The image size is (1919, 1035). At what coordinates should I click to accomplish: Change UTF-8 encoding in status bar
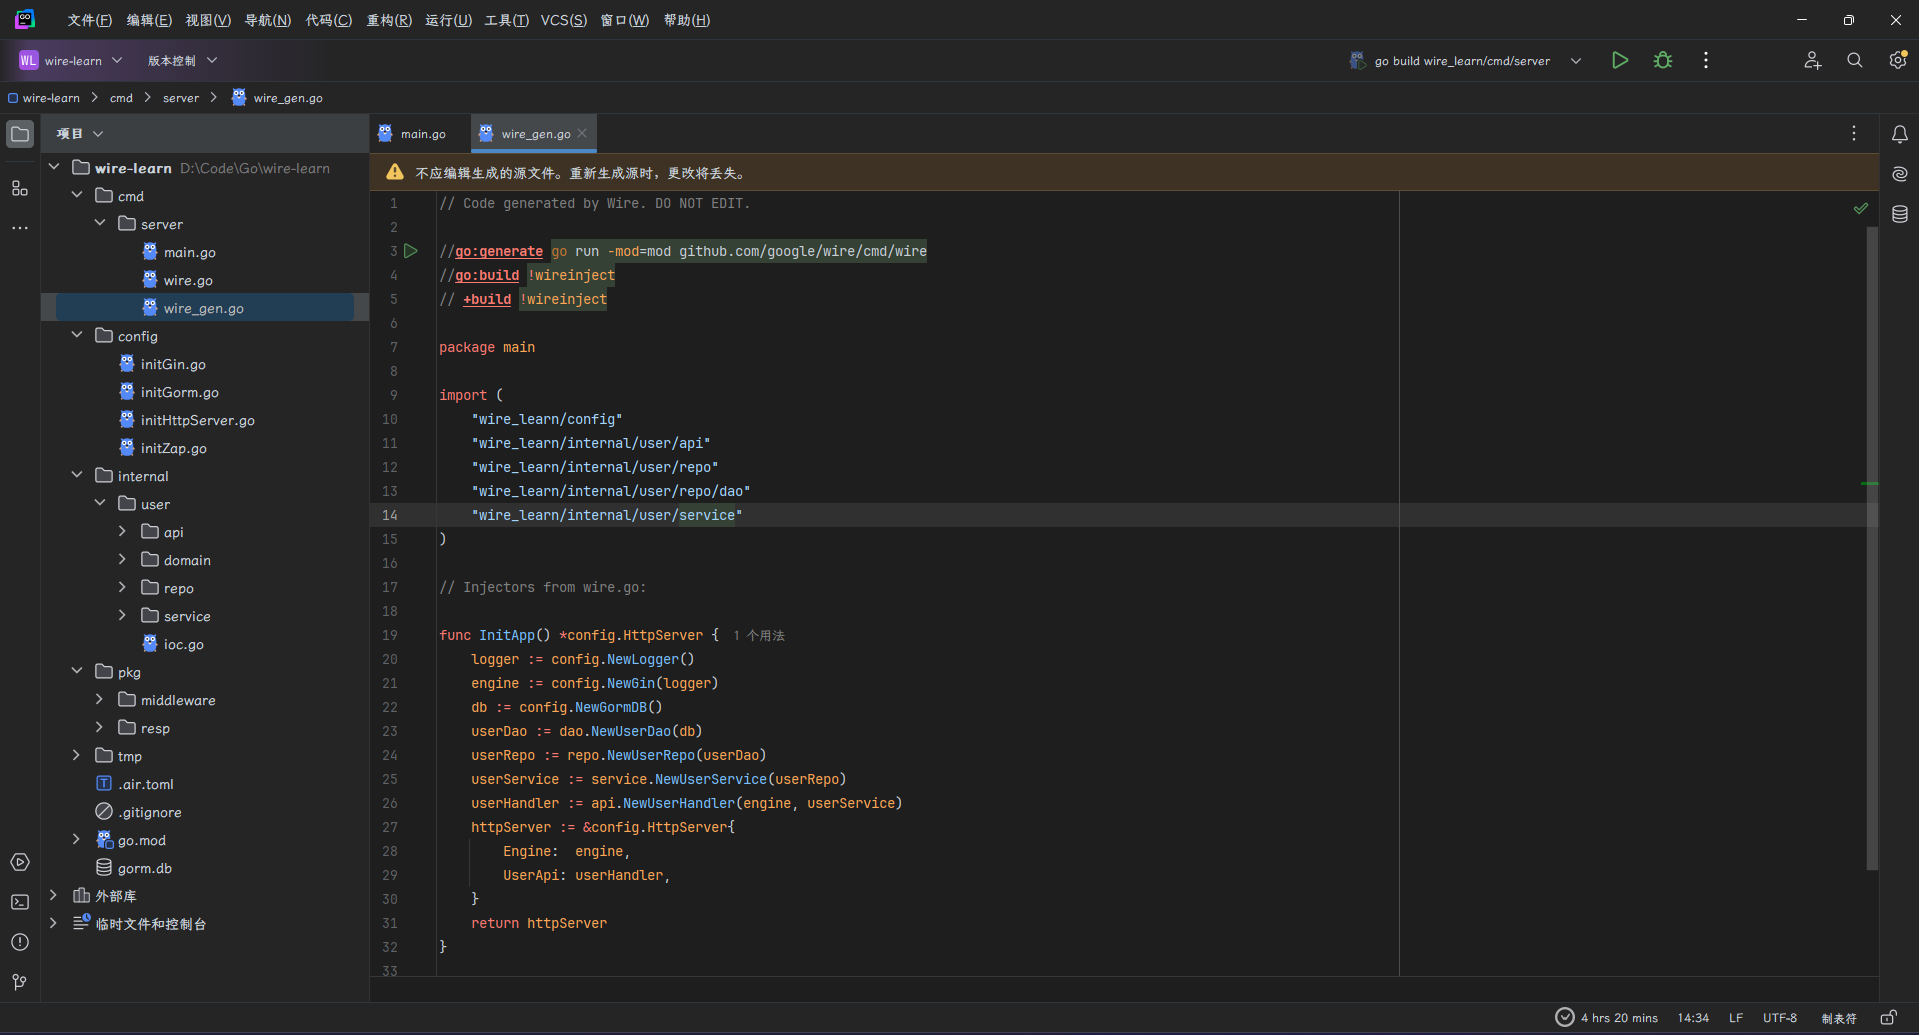[1780, 1017]
